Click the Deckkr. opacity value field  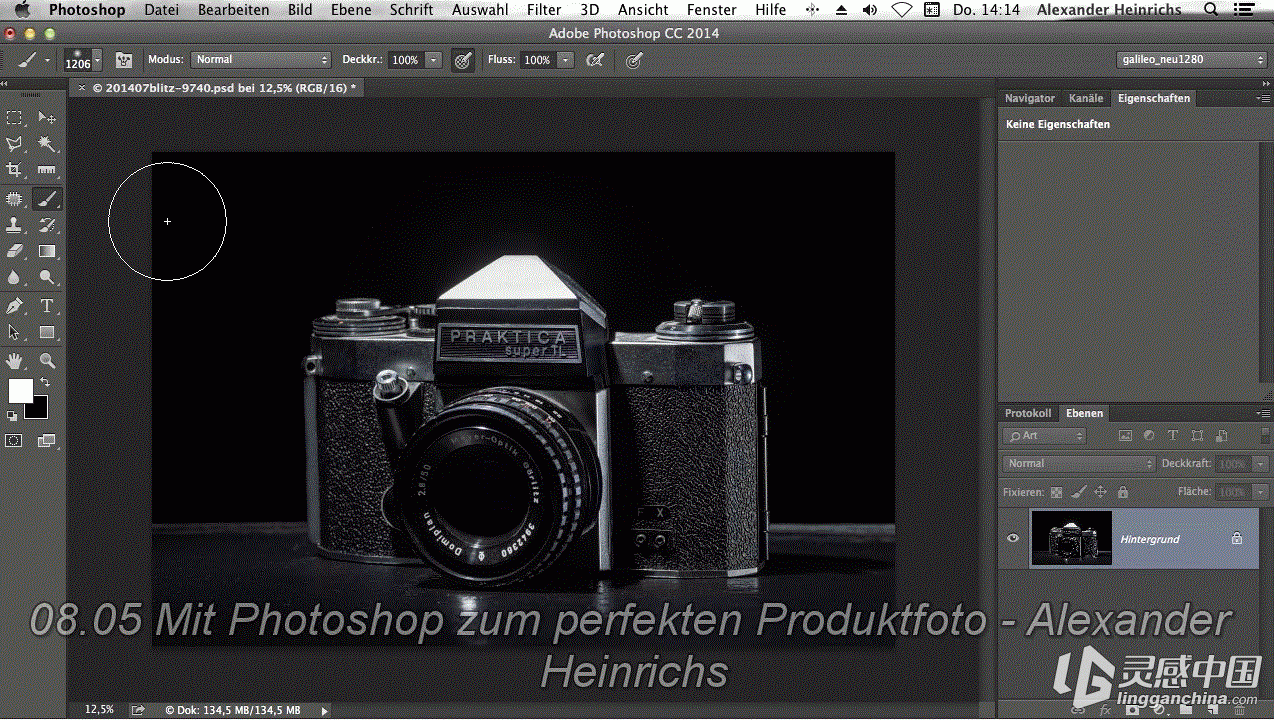[405, 60]
